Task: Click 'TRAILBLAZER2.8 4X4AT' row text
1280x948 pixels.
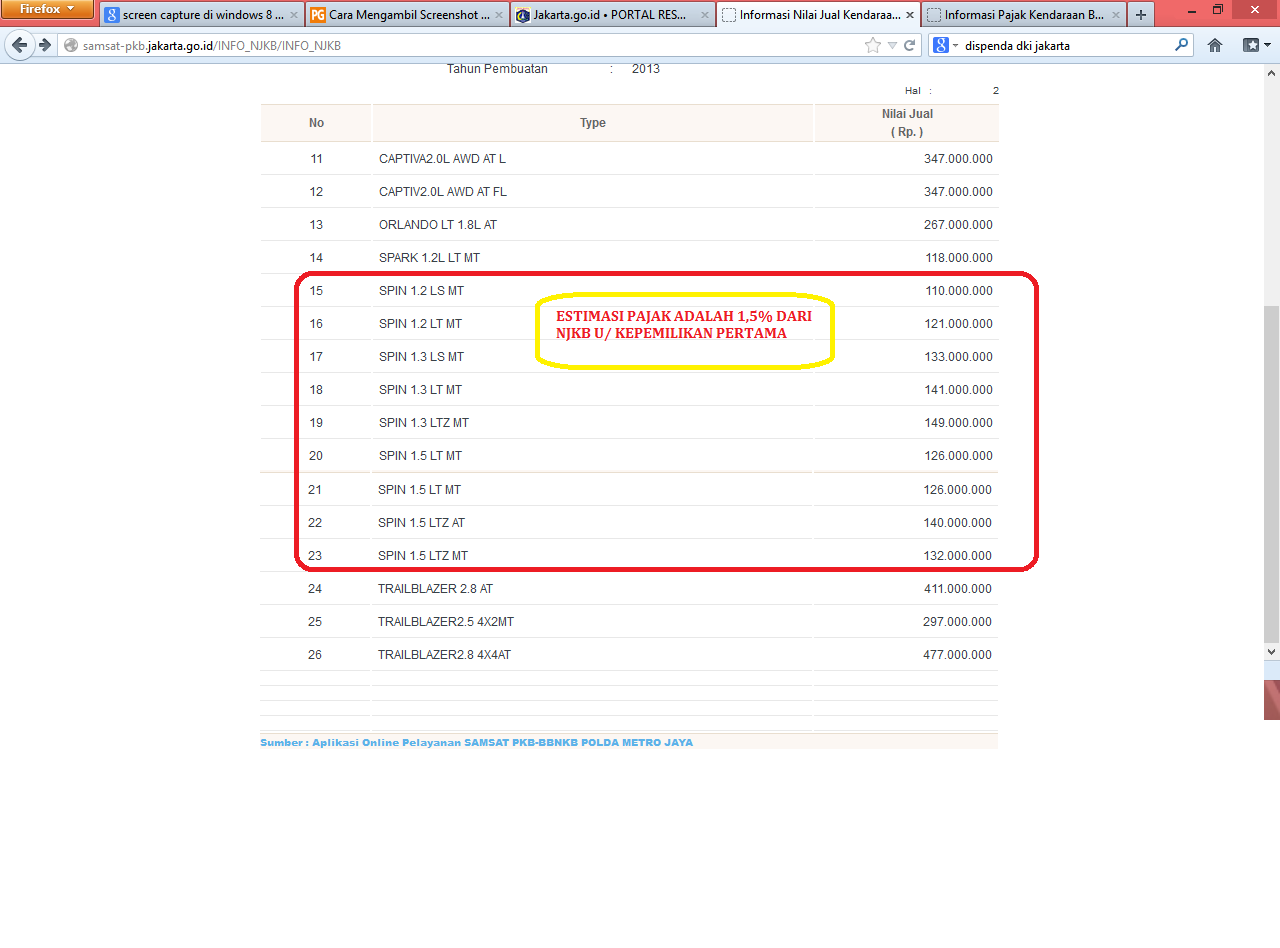Action: tap(445, 655)
